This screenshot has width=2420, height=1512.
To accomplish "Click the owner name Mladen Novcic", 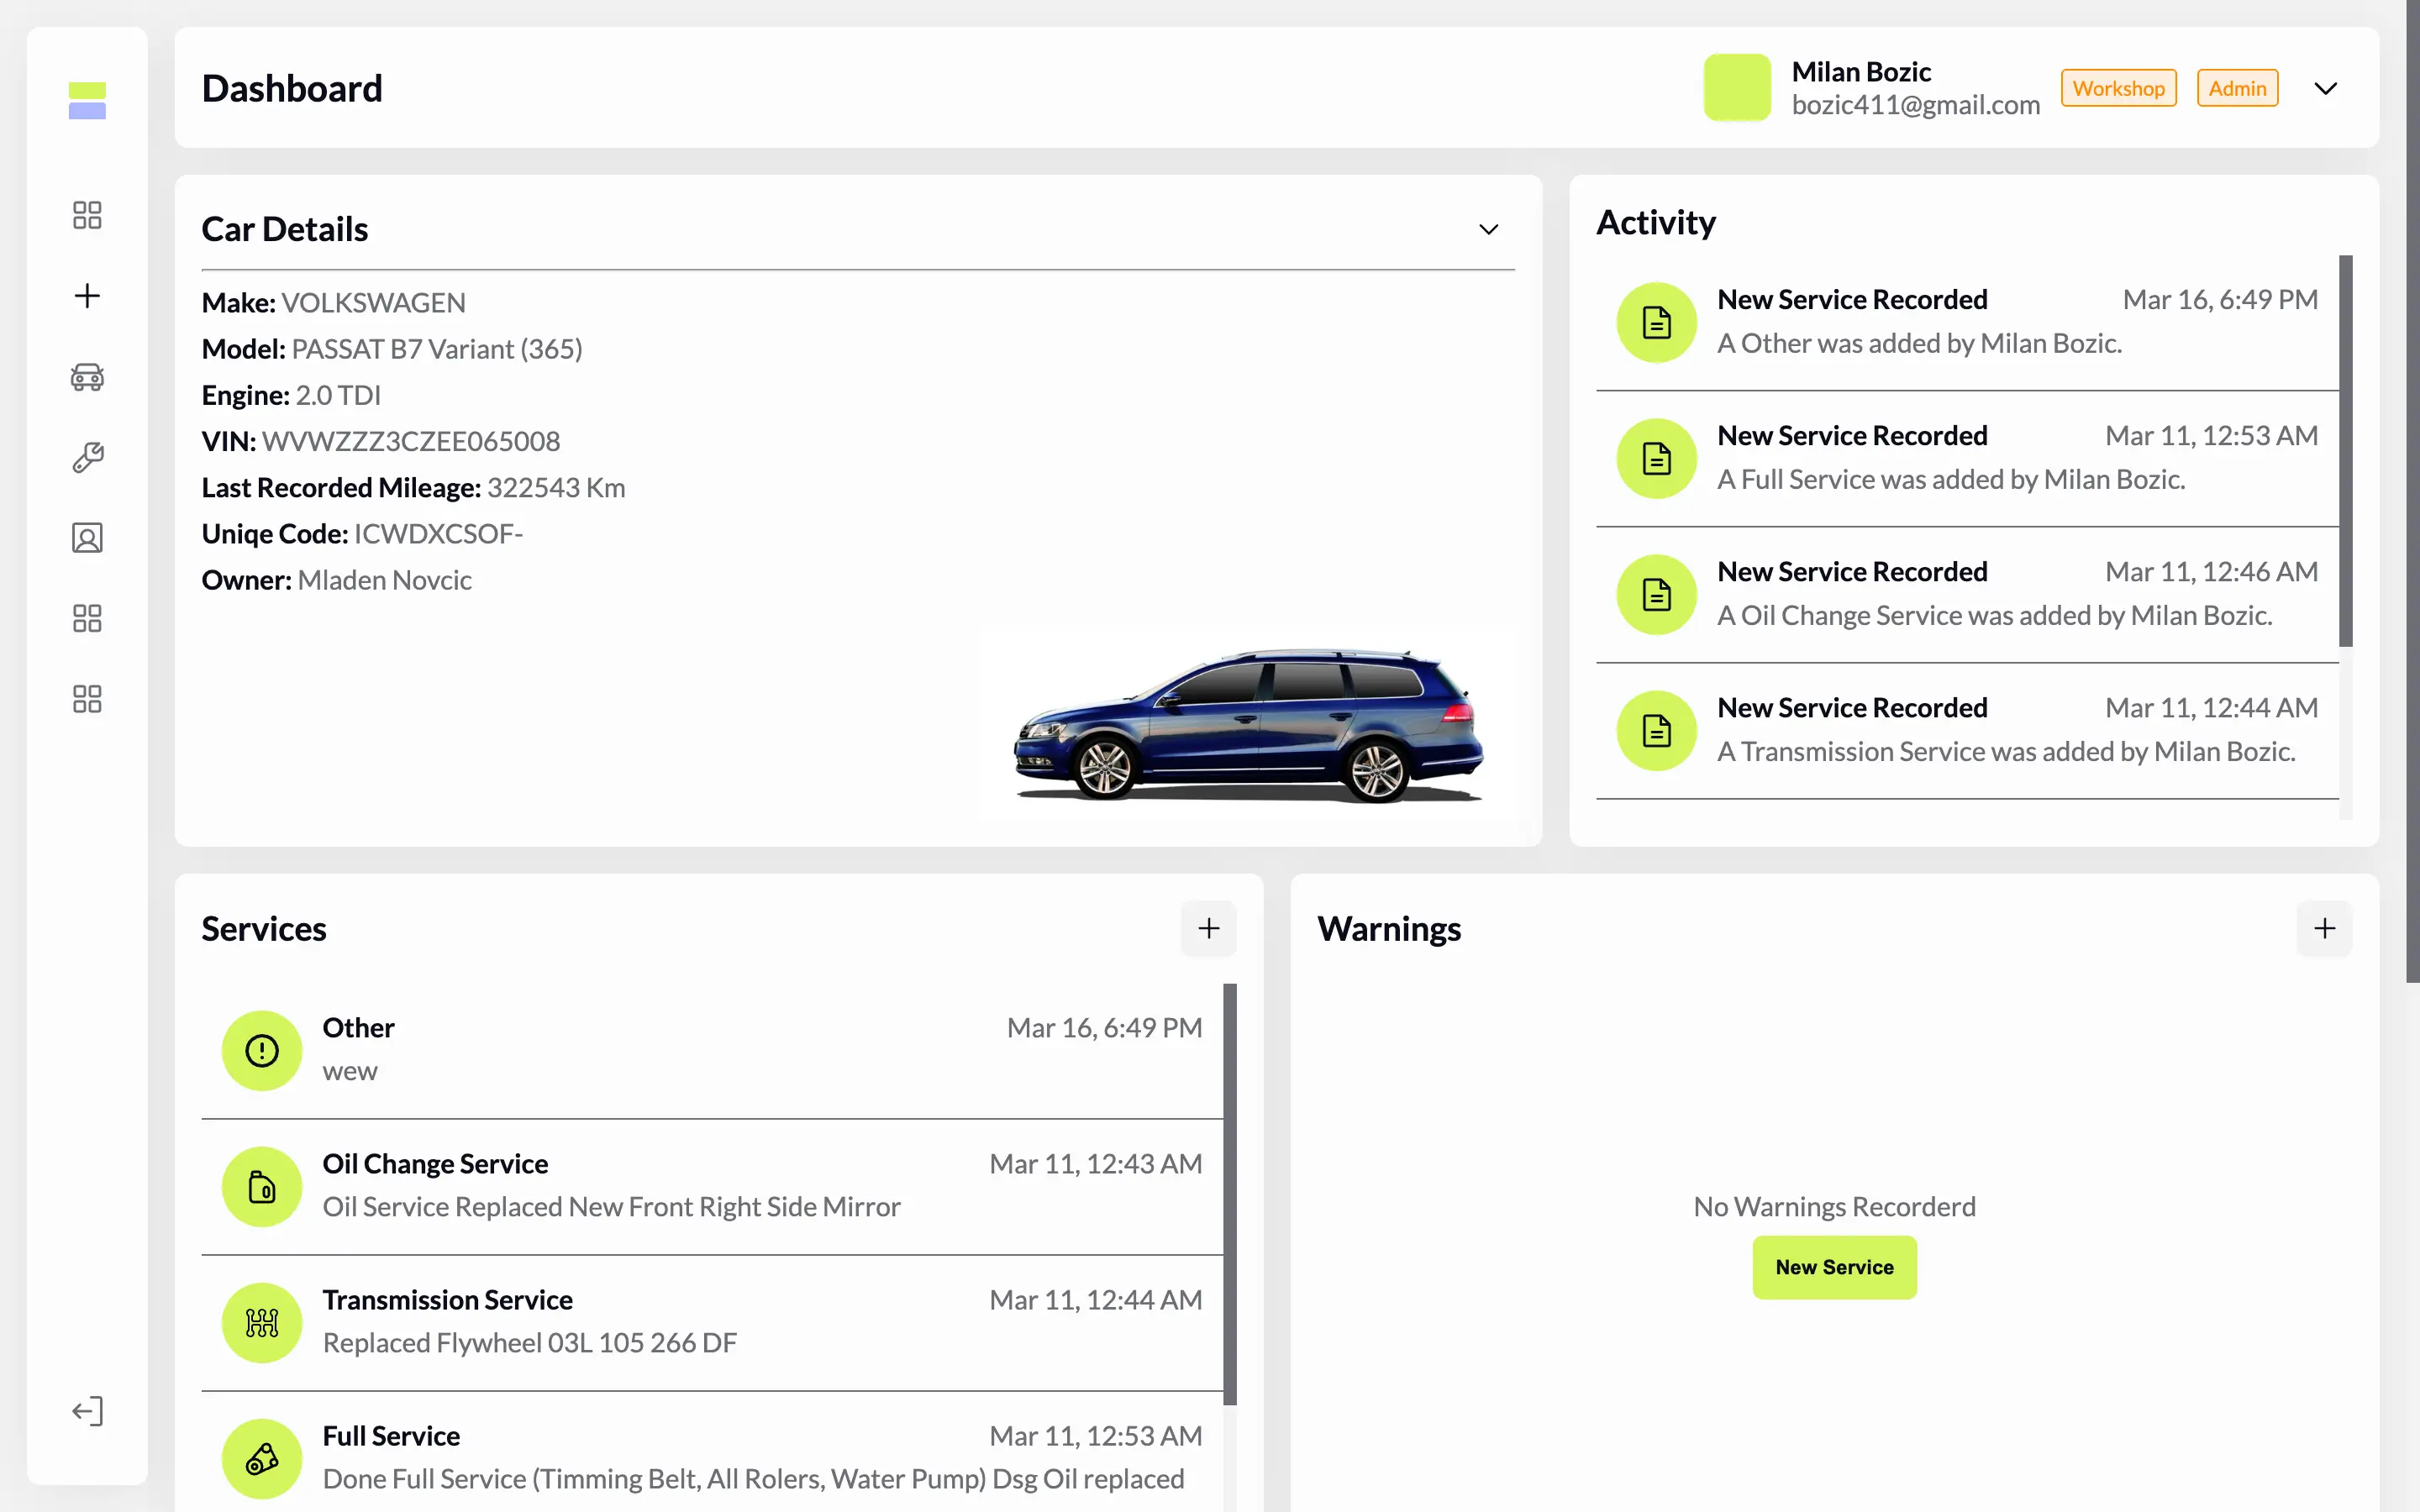I will point(384,580).
